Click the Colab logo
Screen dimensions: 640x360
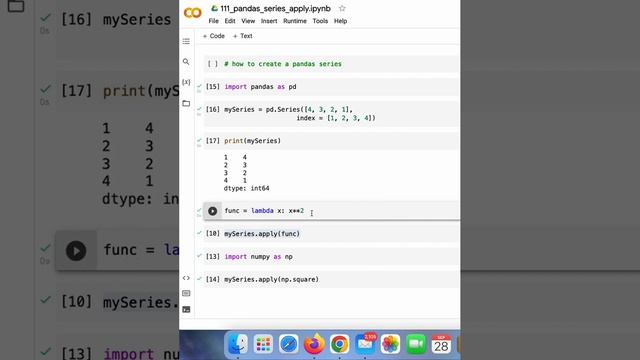[x=193, y=13]
